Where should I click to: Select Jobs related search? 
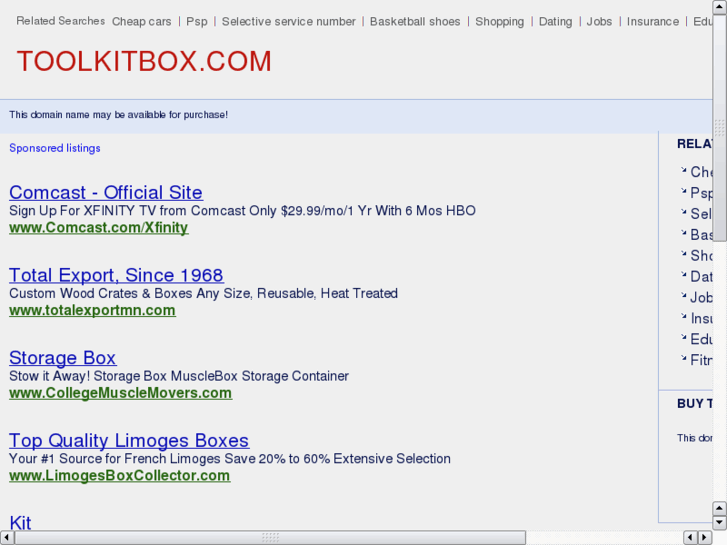click(x=599, y=21)
